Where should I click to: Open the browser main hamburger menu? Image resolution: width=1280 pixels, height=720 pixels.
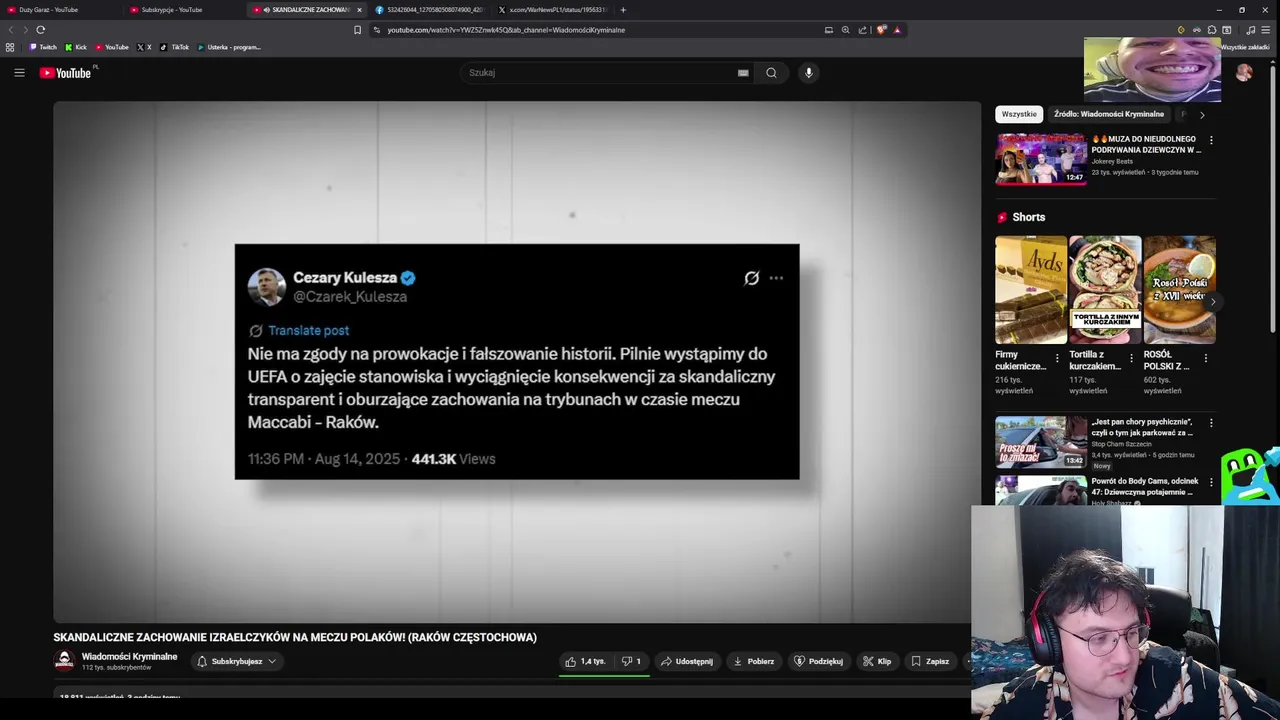(1265, 30)
